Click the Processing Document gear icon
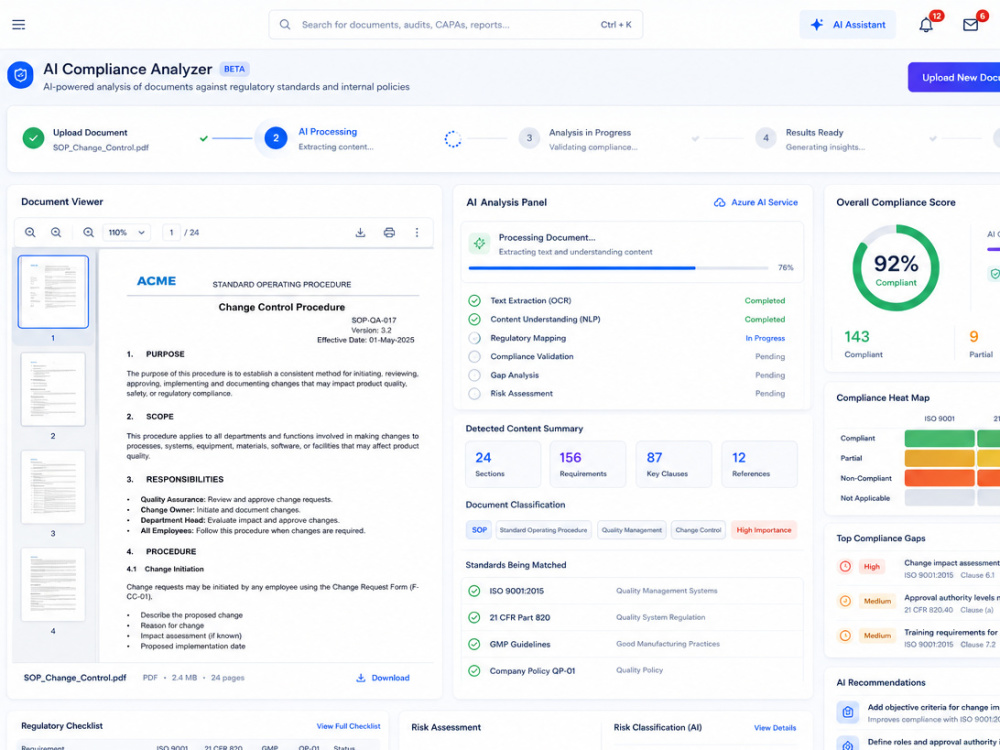The width and height of the screenshot is (1000, 750). (x=479, y=243)
